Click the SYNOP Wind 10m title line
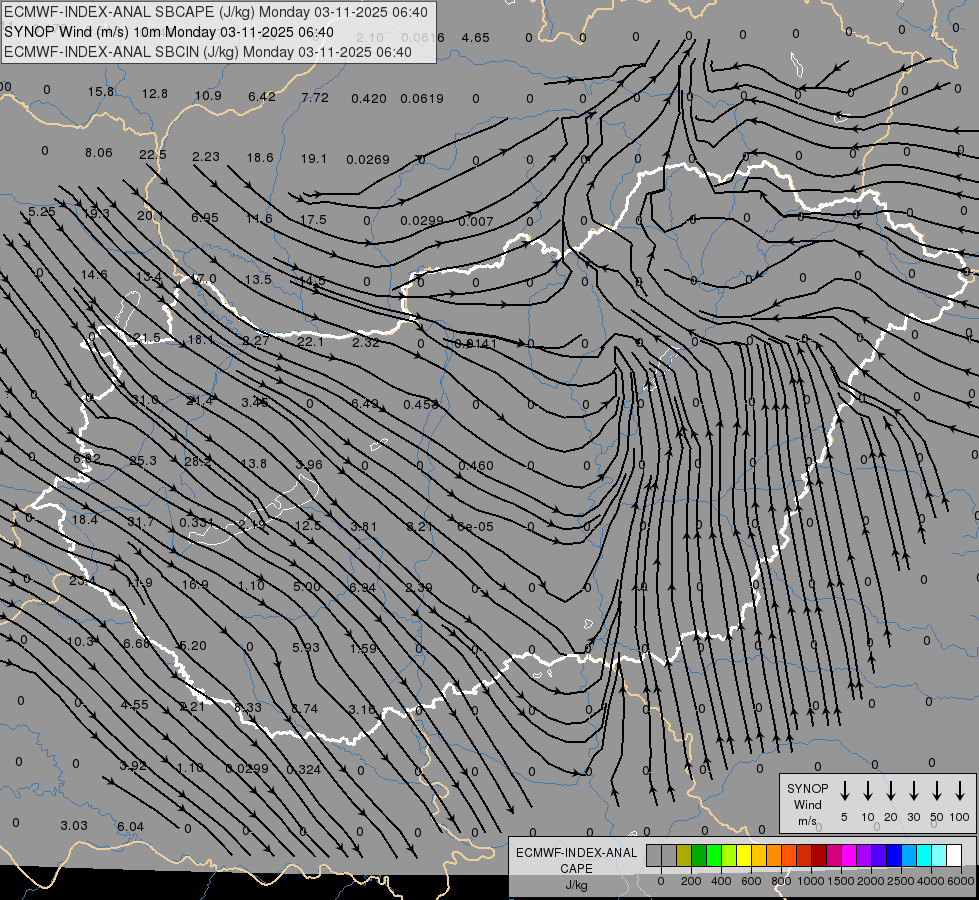 tap(169, 32)
